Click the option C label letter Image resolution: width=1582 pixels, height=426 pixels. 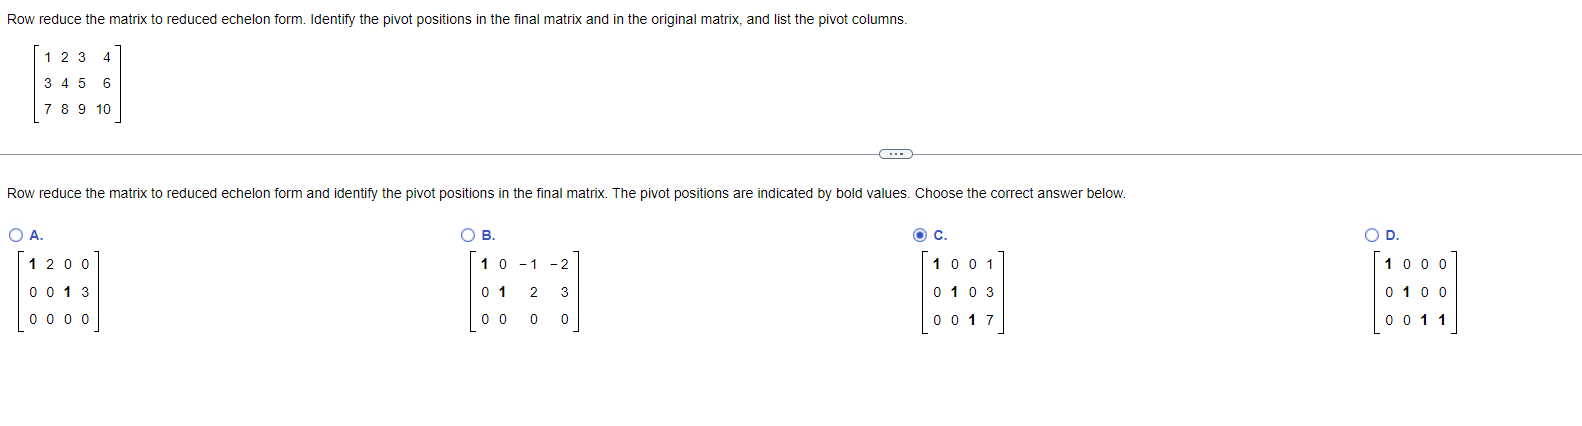(940, 235)
